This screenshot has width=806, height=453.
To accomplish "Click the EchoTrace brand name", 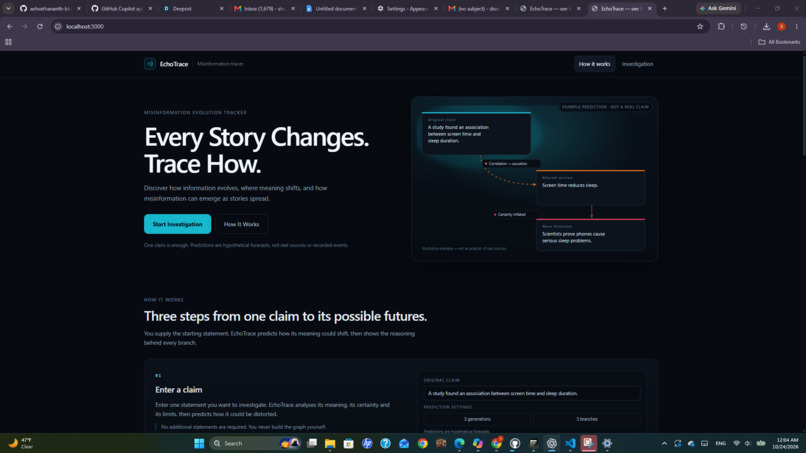I will coord(174,64).
